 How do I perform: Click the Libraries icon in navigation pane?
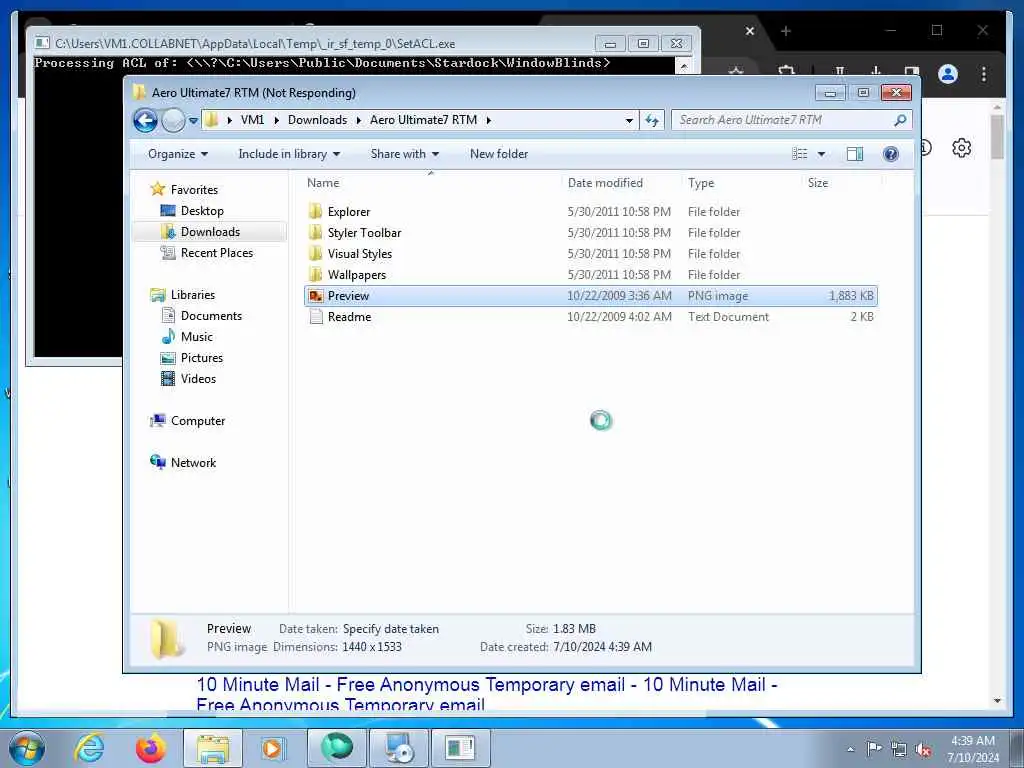pos(157,295)
